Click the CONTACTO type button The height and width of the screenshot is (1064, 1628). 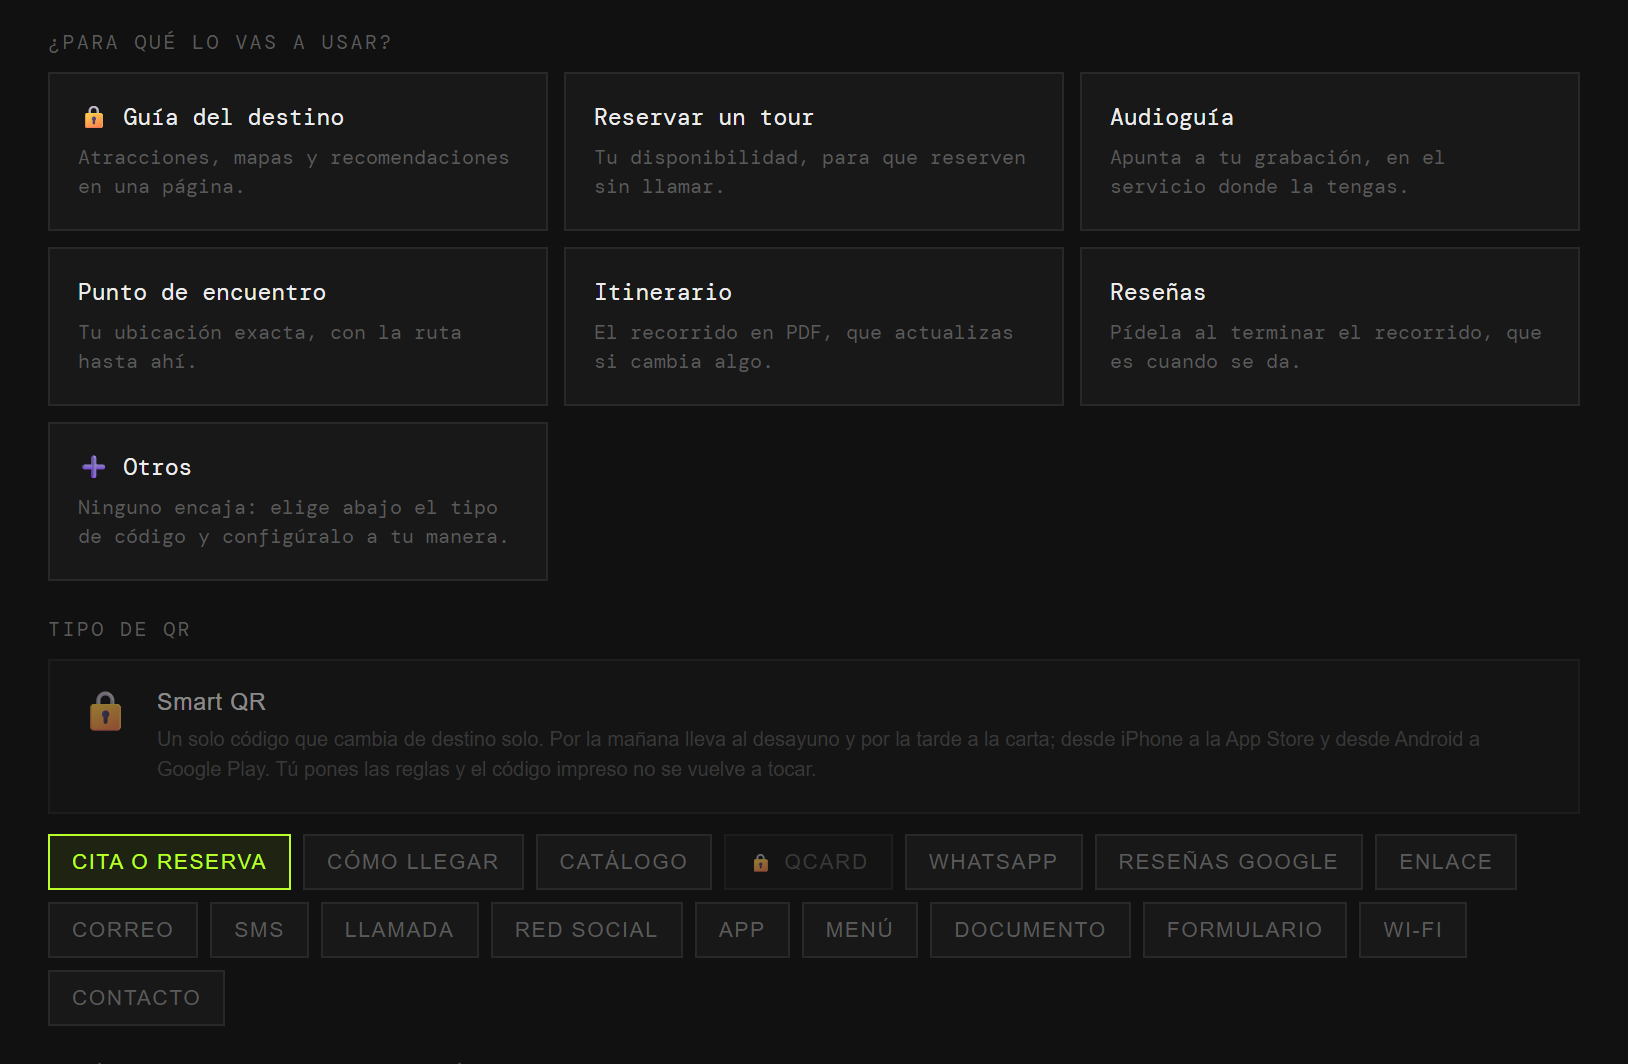click(136, 998)
